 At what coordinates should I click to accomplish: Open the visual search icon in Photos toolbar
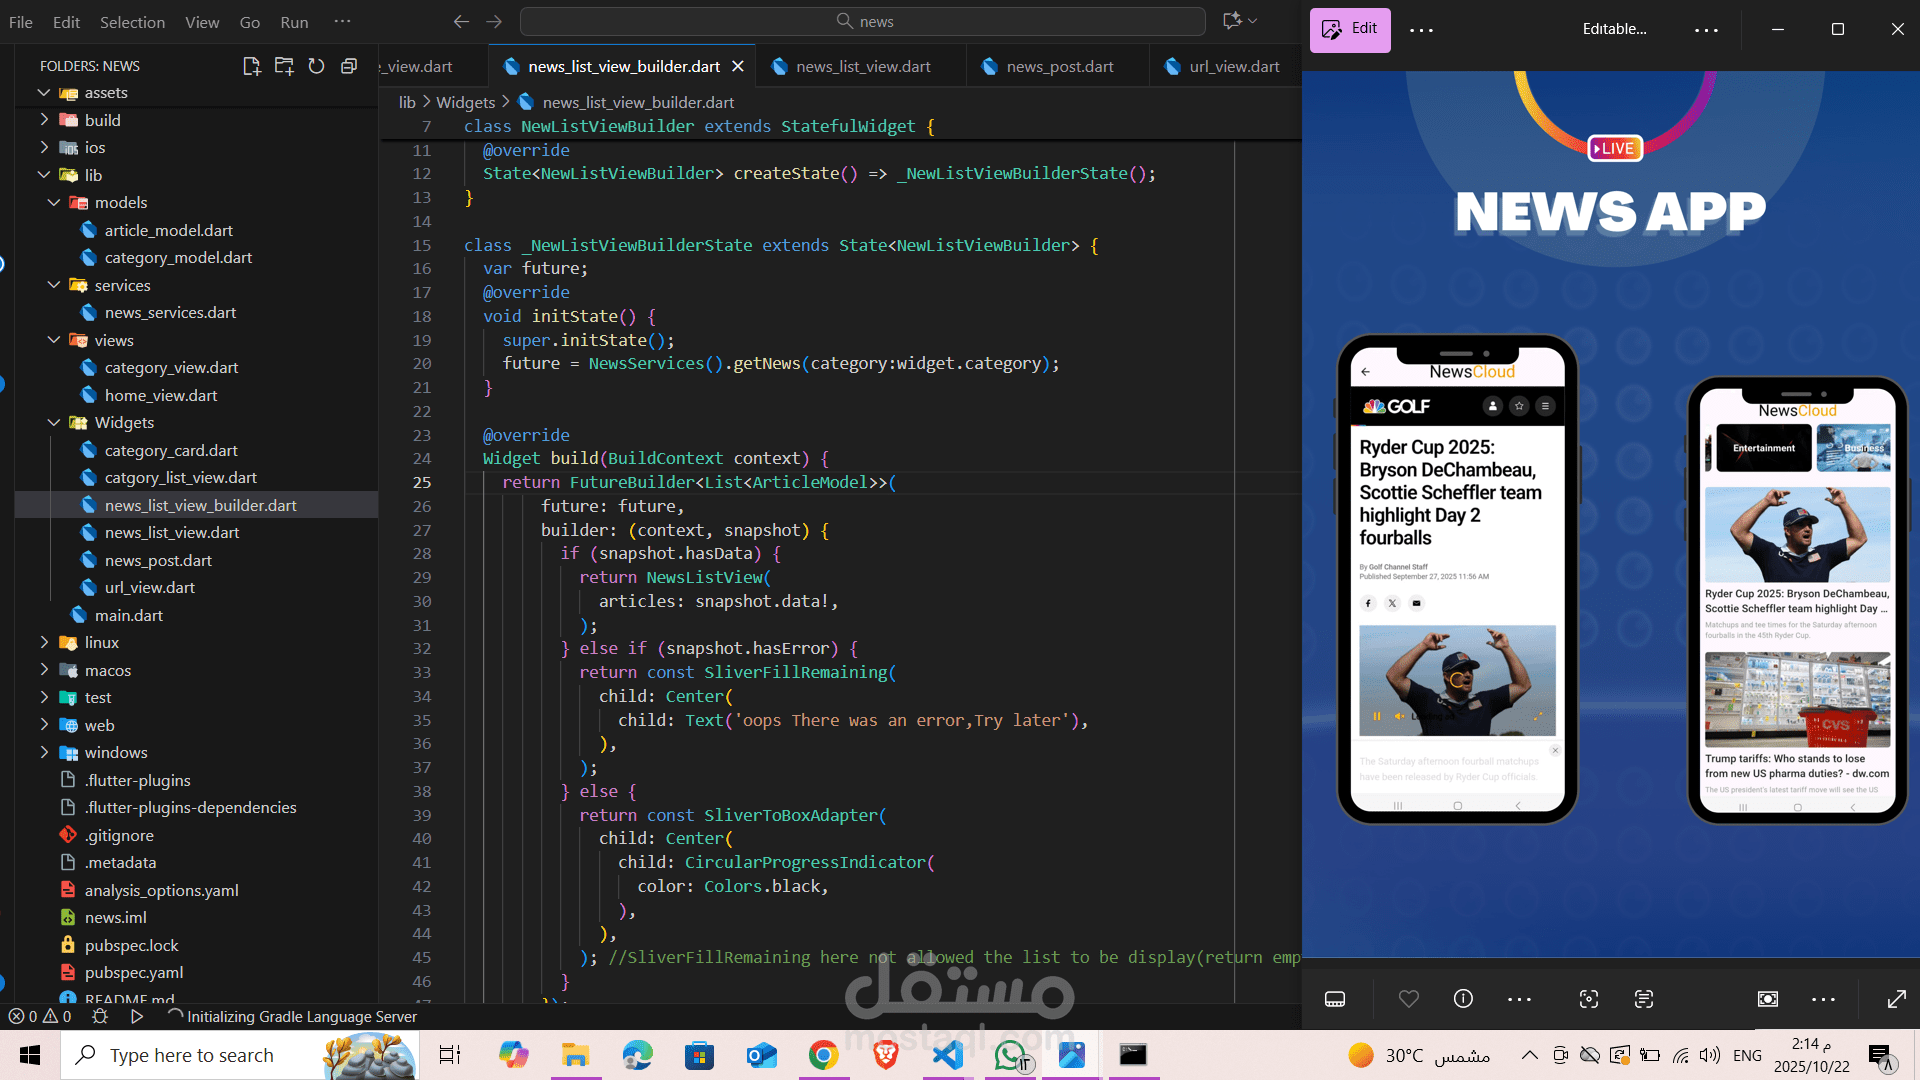coord(1589,999)
